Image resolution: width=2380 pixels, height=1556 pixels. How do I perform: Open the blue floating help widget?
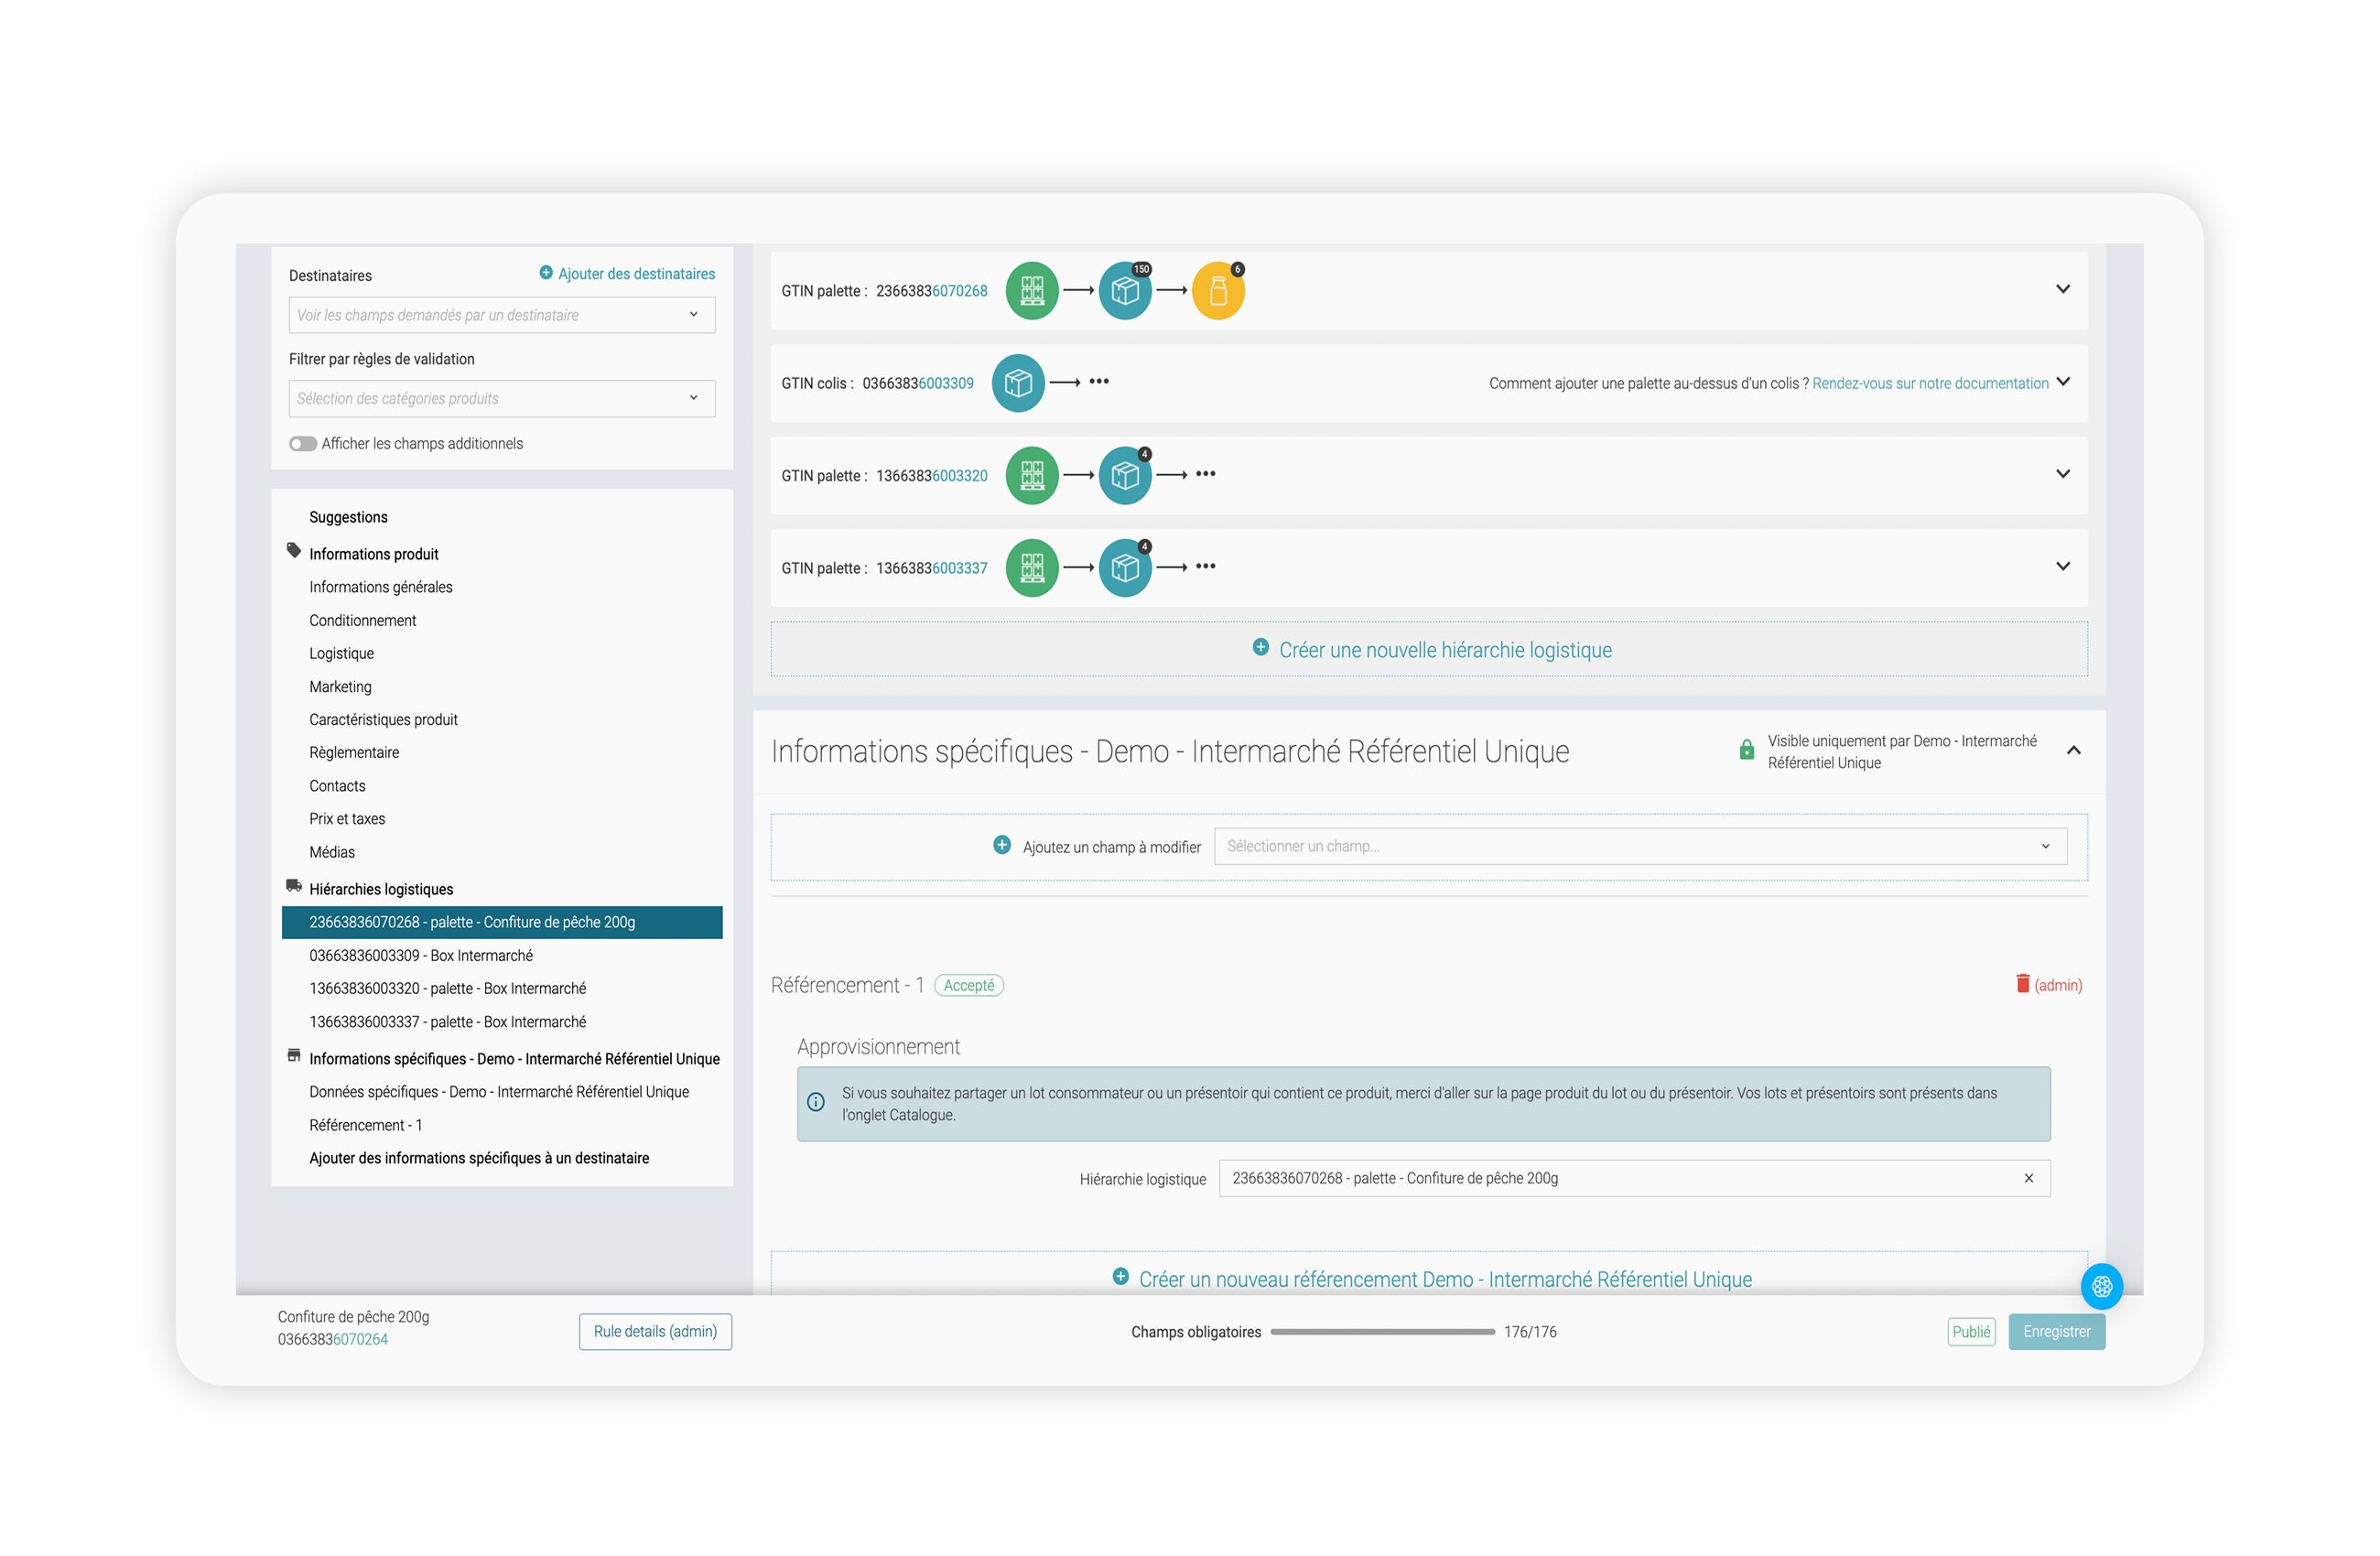2102,1287
